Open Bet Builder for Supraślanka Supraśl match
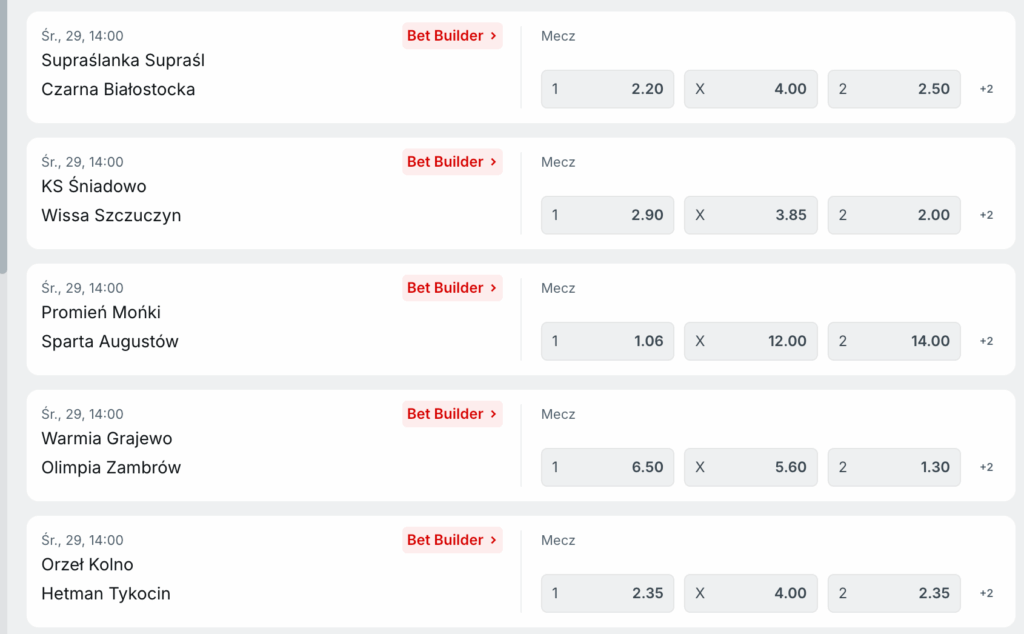Screen dimensions: 1024x634 452,36
